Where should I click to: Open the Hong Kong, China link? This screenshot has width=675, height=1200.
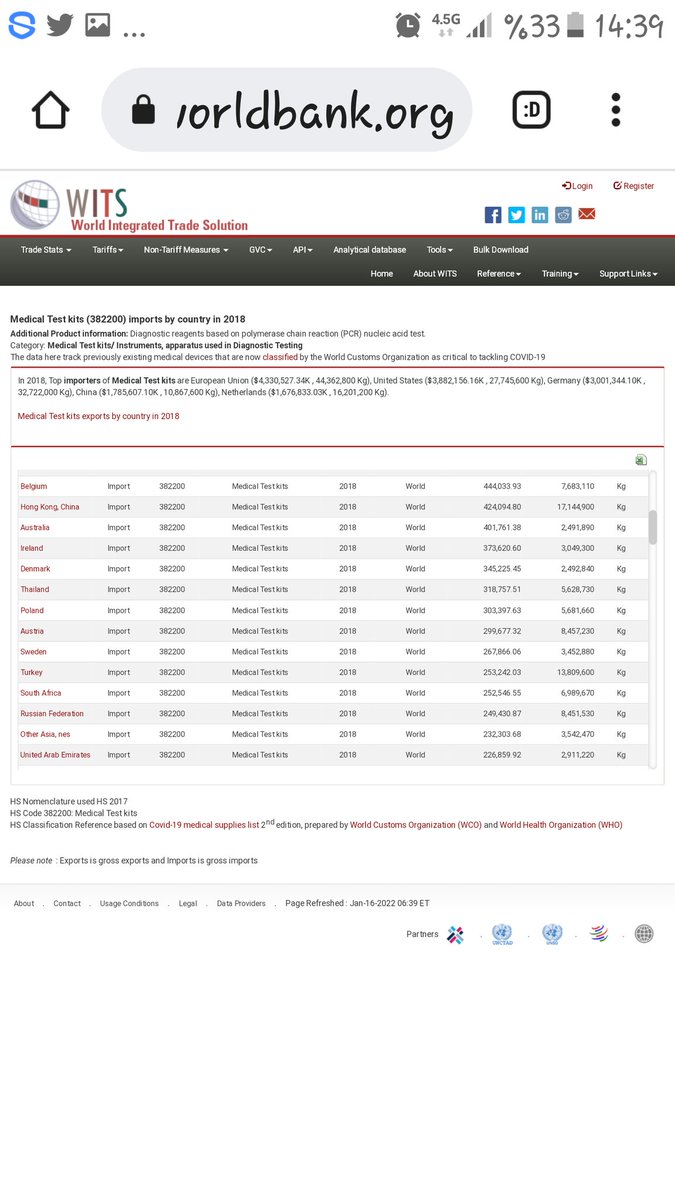tap(50, 507)
